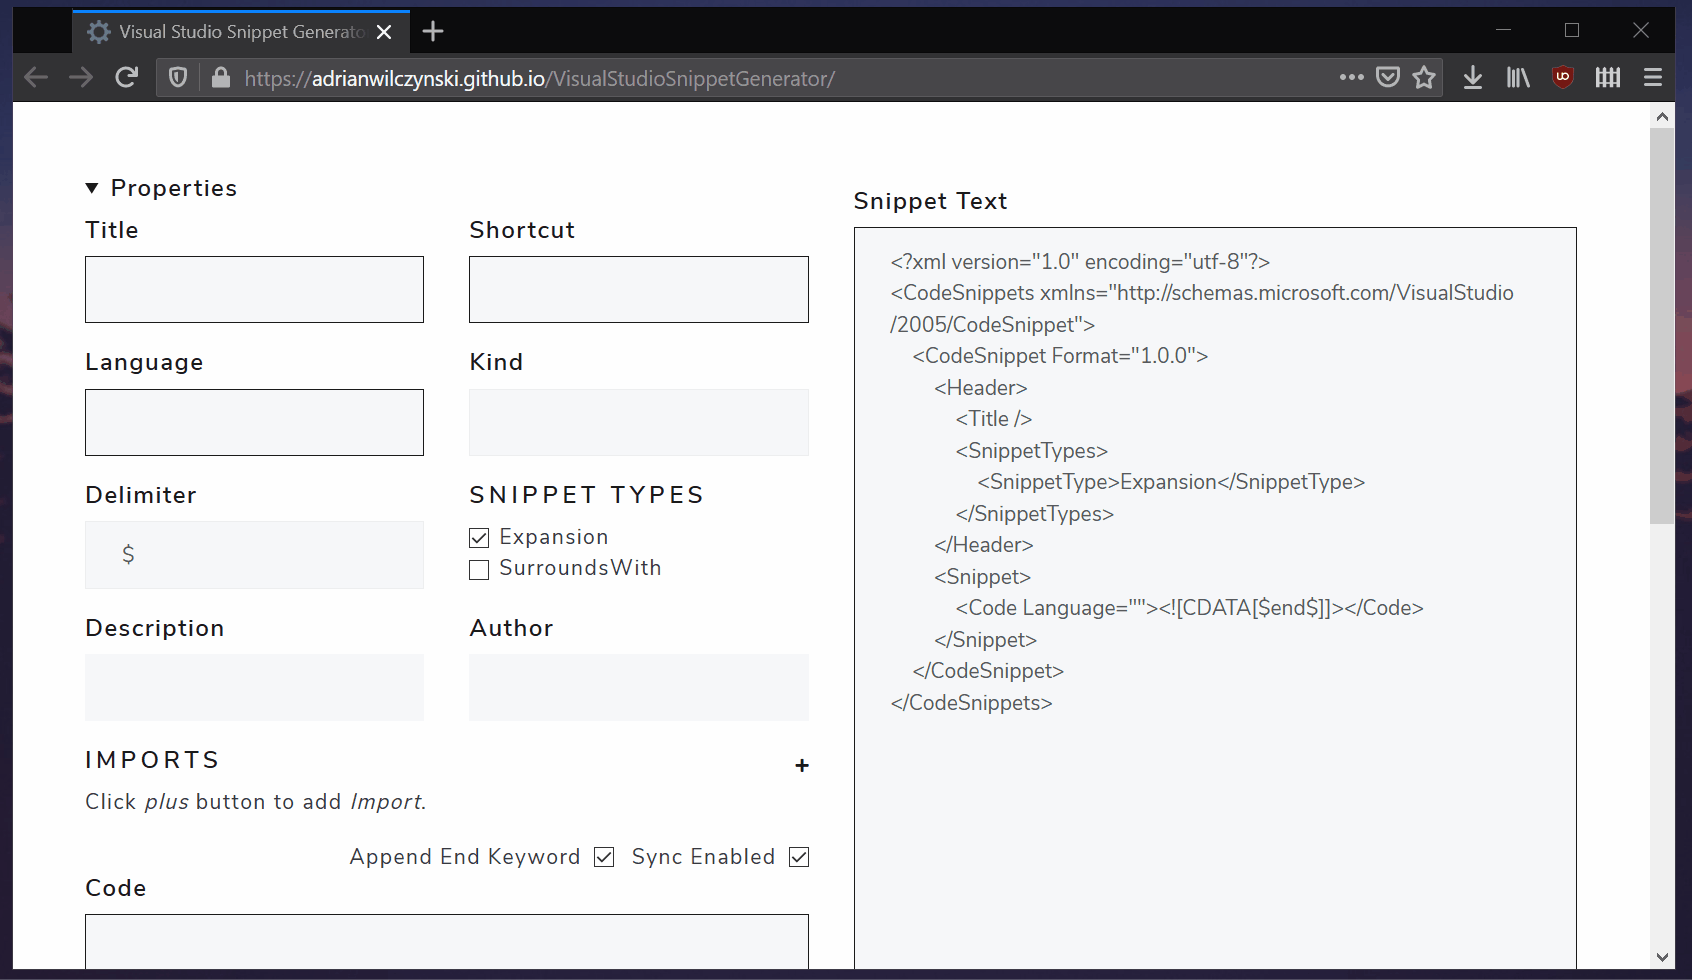The image size is (1692, 980).
Task: Click the 'Sync Enabled' label text
Action: (704, 857)
